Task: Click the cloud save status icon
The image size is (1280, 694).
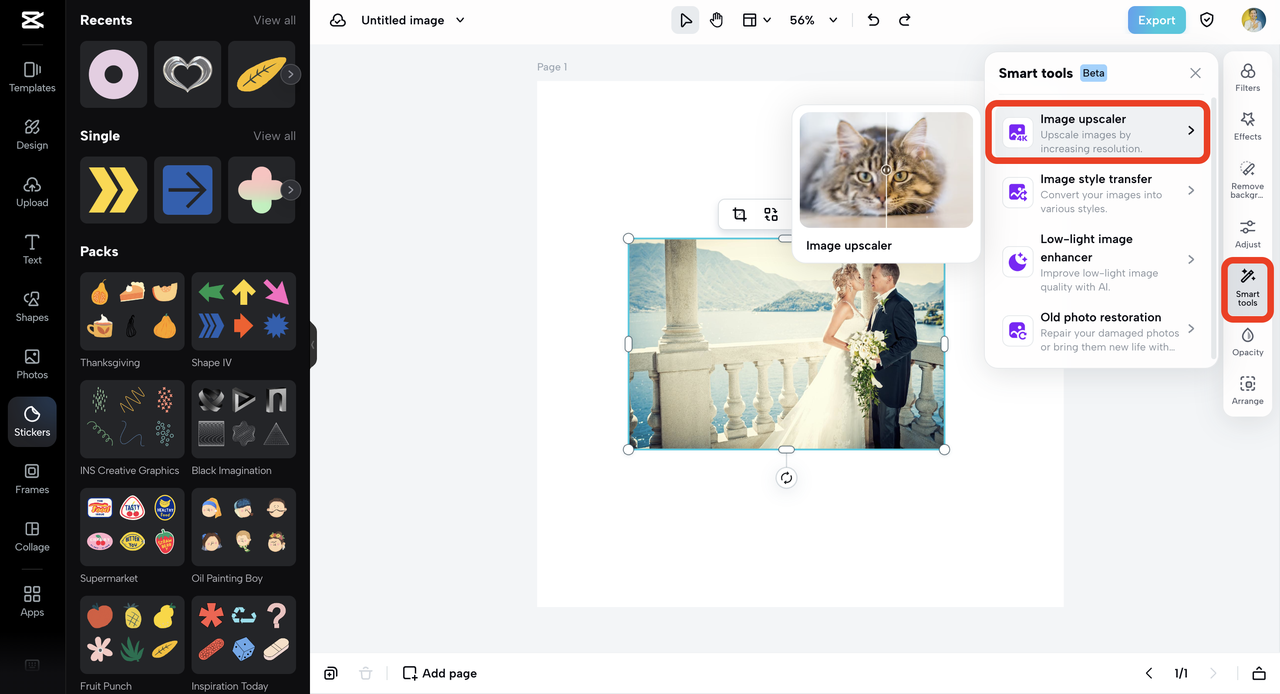Action: [x=338, y=20]
